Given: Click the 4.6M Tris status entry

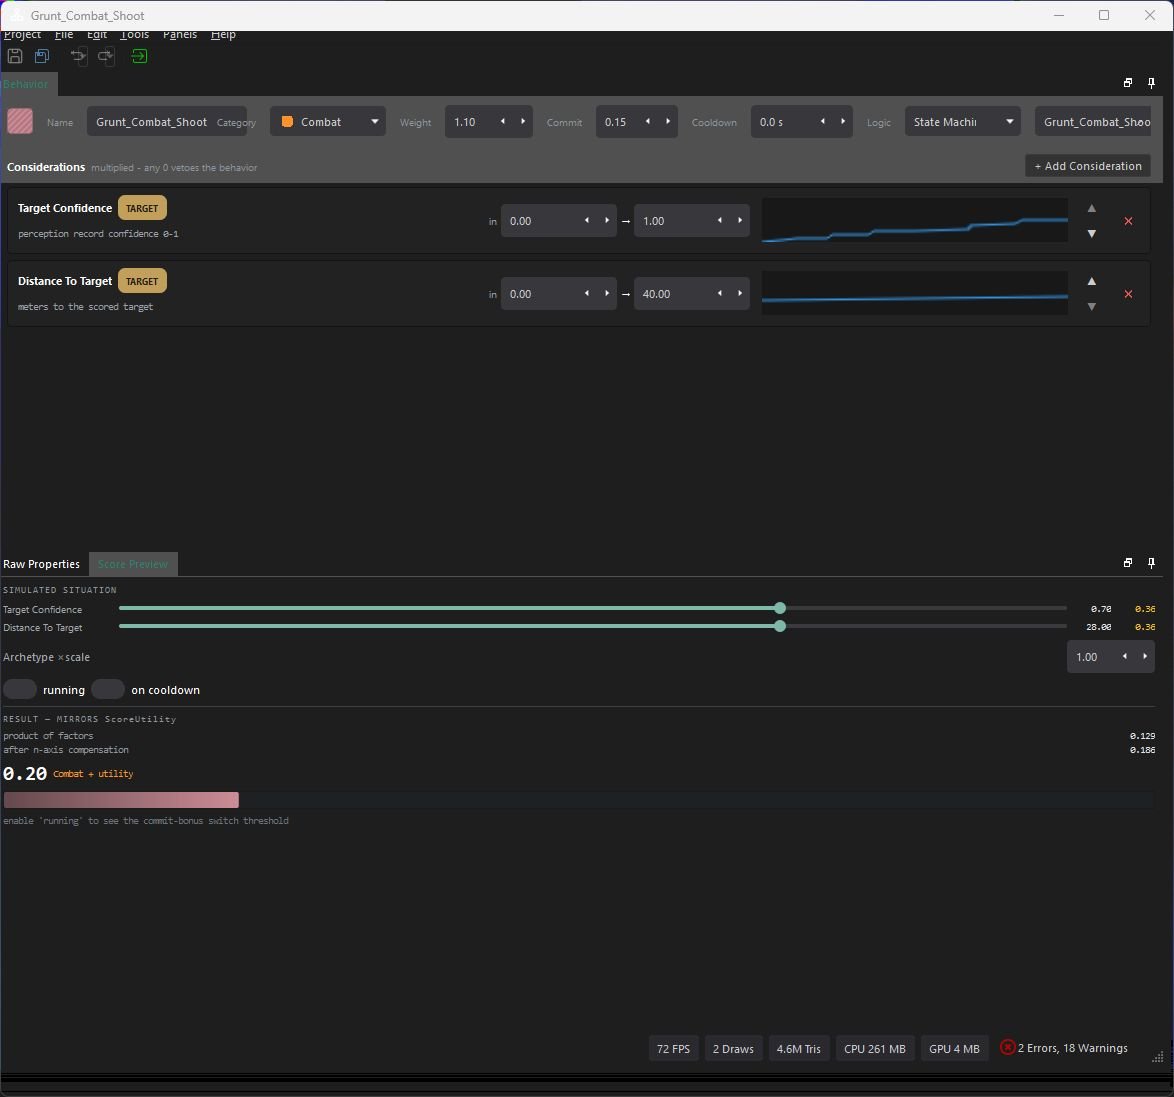Looking at the screenshot, I should [x=798, y=1048].
